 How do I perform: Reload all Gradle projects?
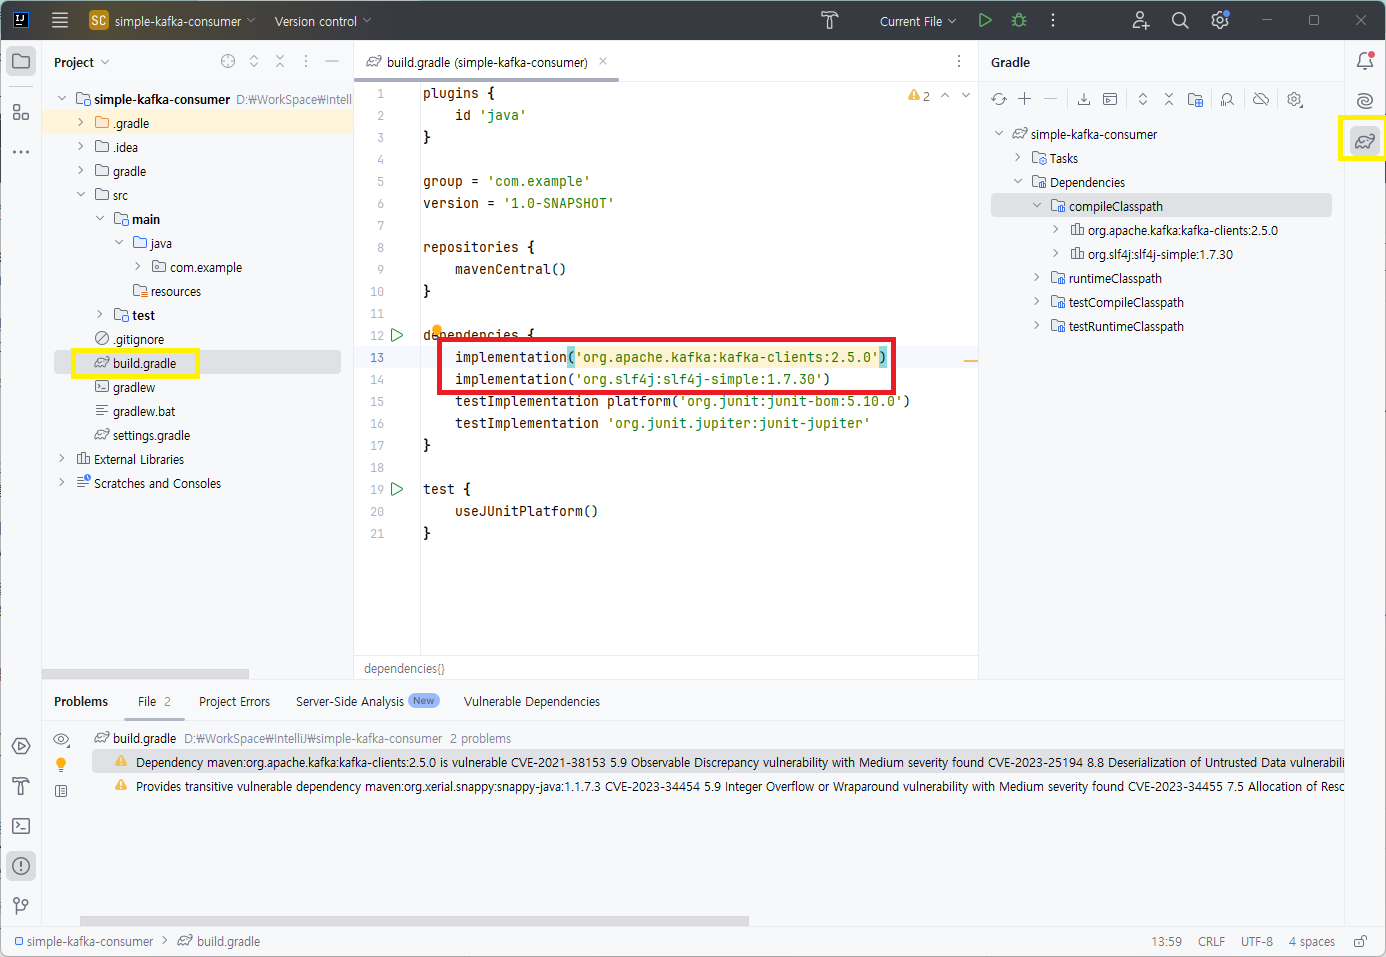click(x=999, y=99)
